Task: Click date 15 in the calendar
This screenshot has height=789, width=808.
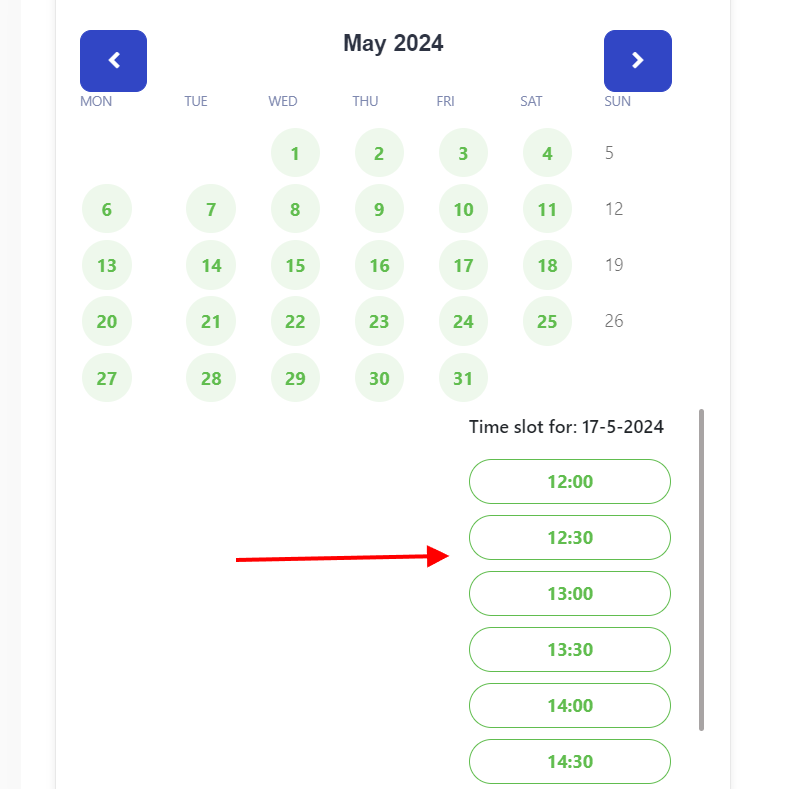Action: 295,266
